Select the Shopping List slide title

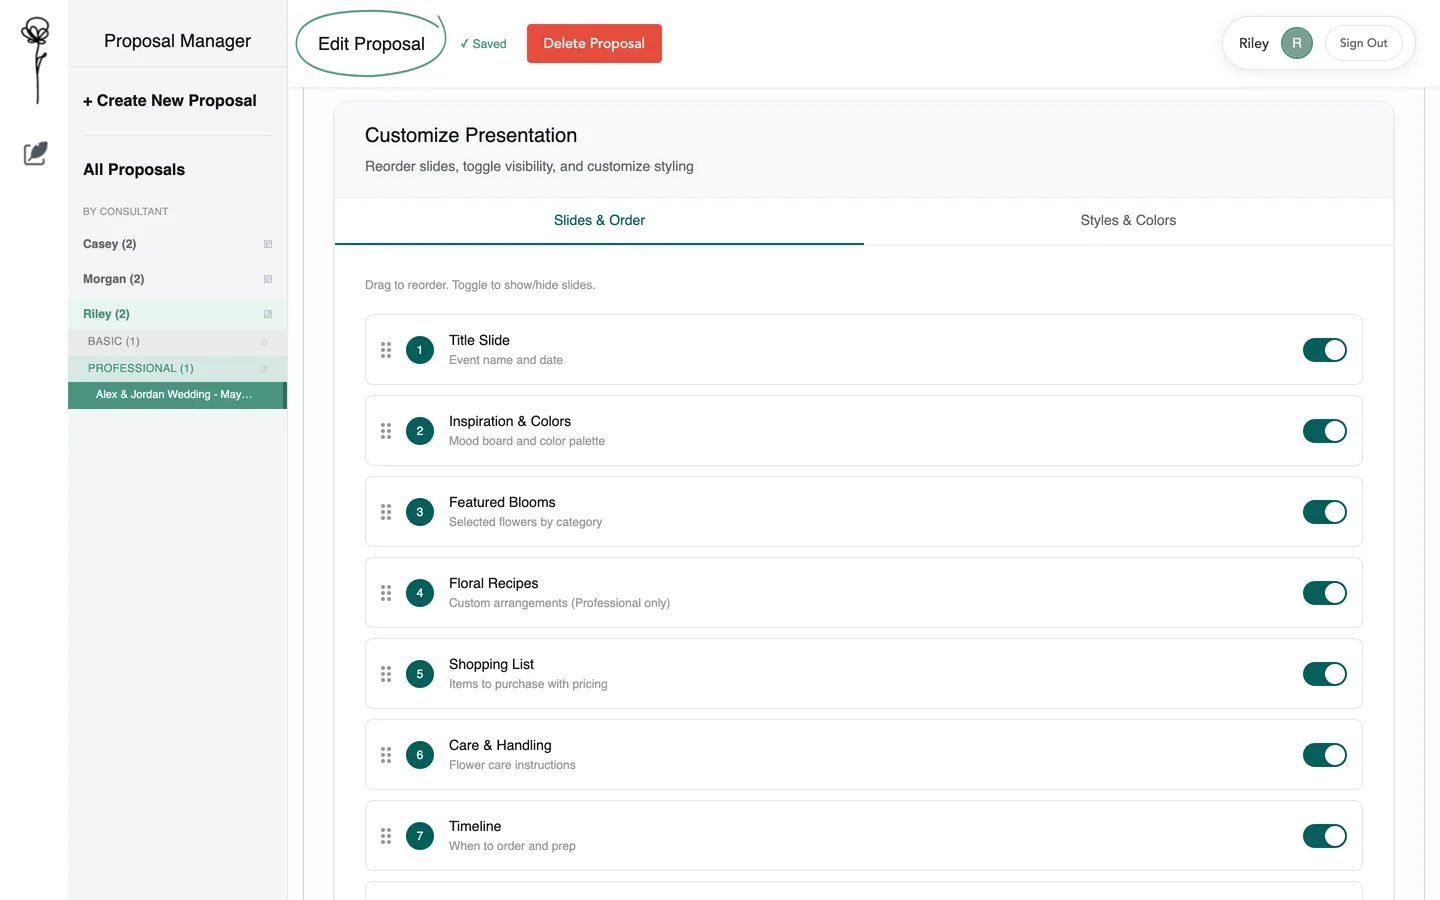tap(491, 665)
